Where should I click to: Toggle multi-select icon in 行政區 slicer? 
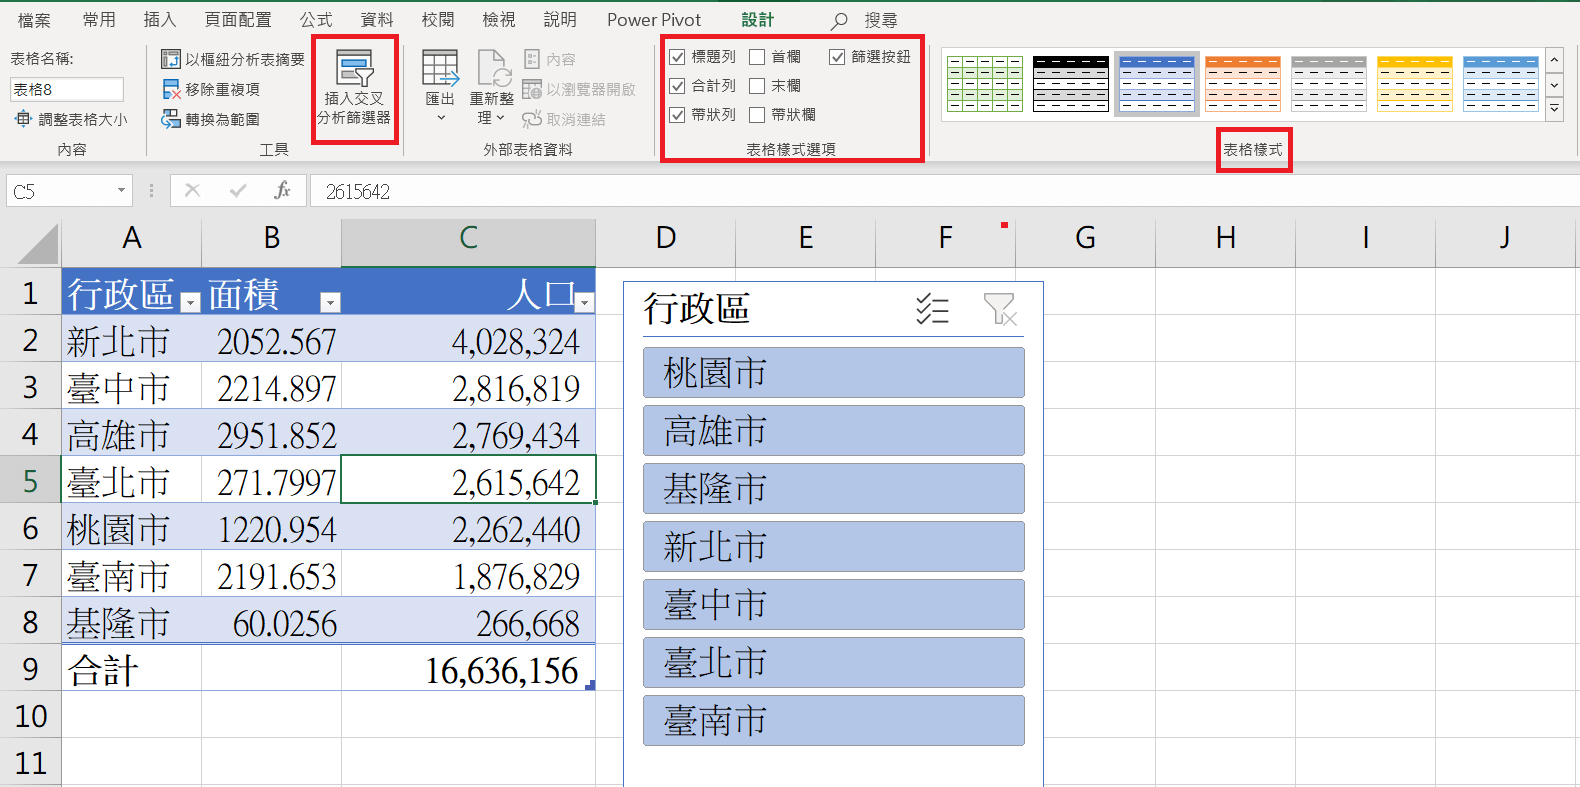(x=932, y=310)
